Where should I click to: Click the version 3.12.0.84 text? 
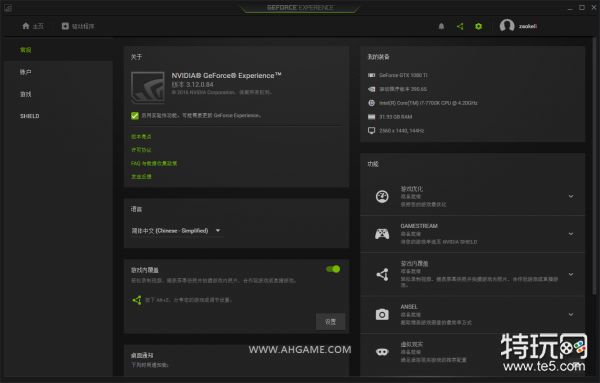click(192, 85)
